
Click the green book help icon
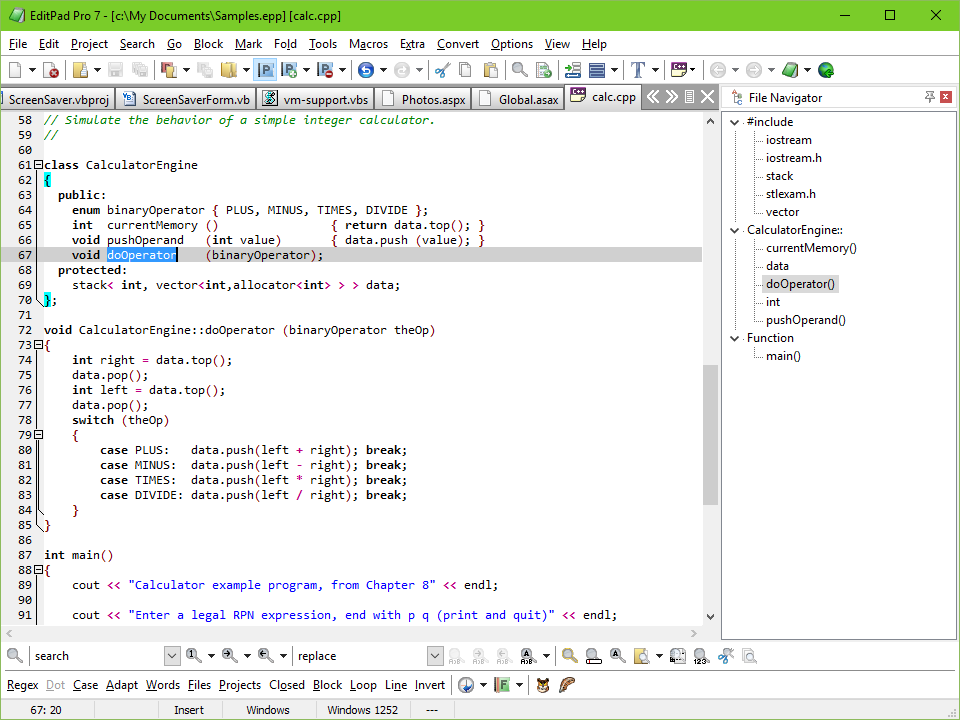[x=790, y=70]
